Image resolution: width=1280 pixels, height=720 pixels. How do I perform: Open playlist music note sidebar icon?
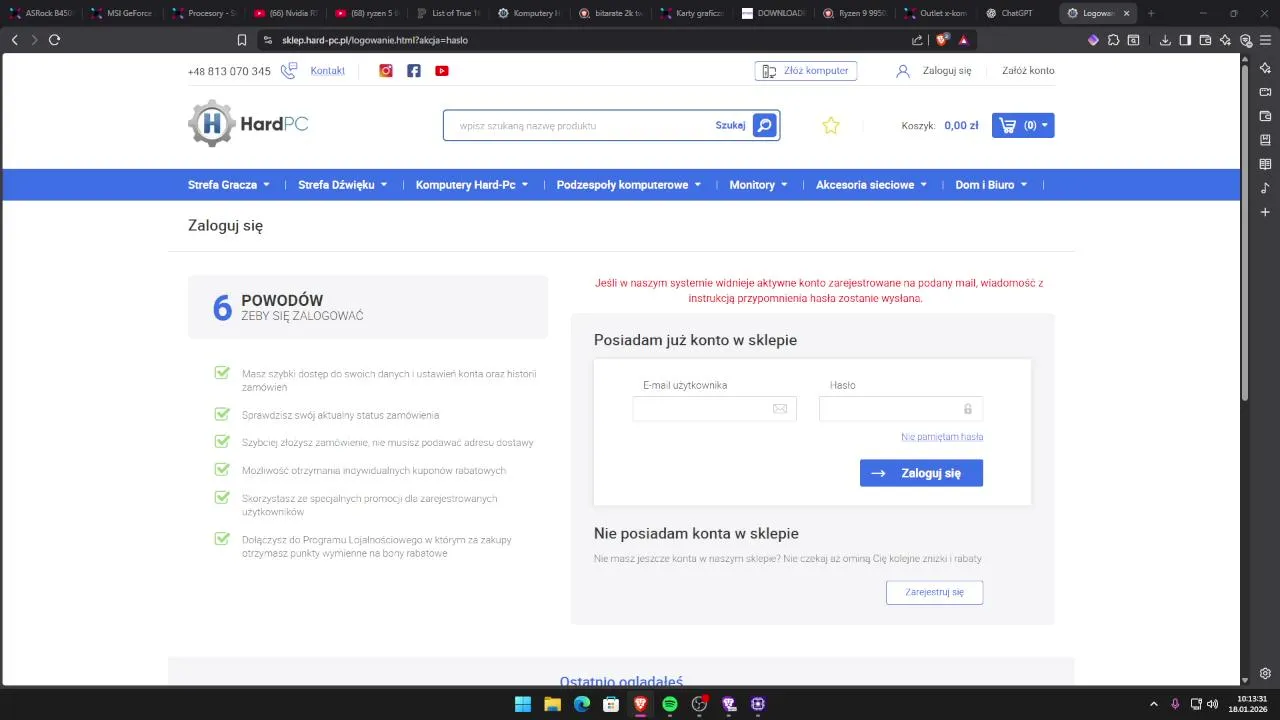pos(1265,188)
